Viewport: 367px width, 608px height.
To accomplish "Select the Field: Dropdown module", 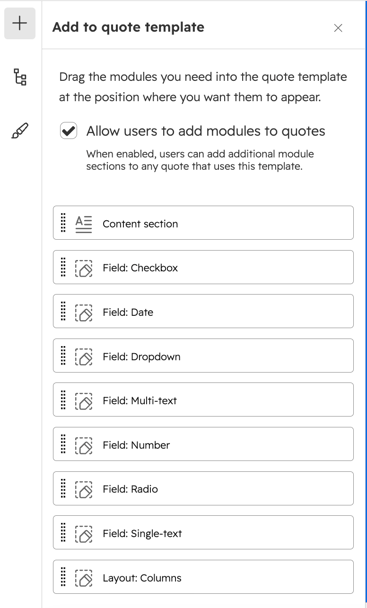I will [203, 356].
